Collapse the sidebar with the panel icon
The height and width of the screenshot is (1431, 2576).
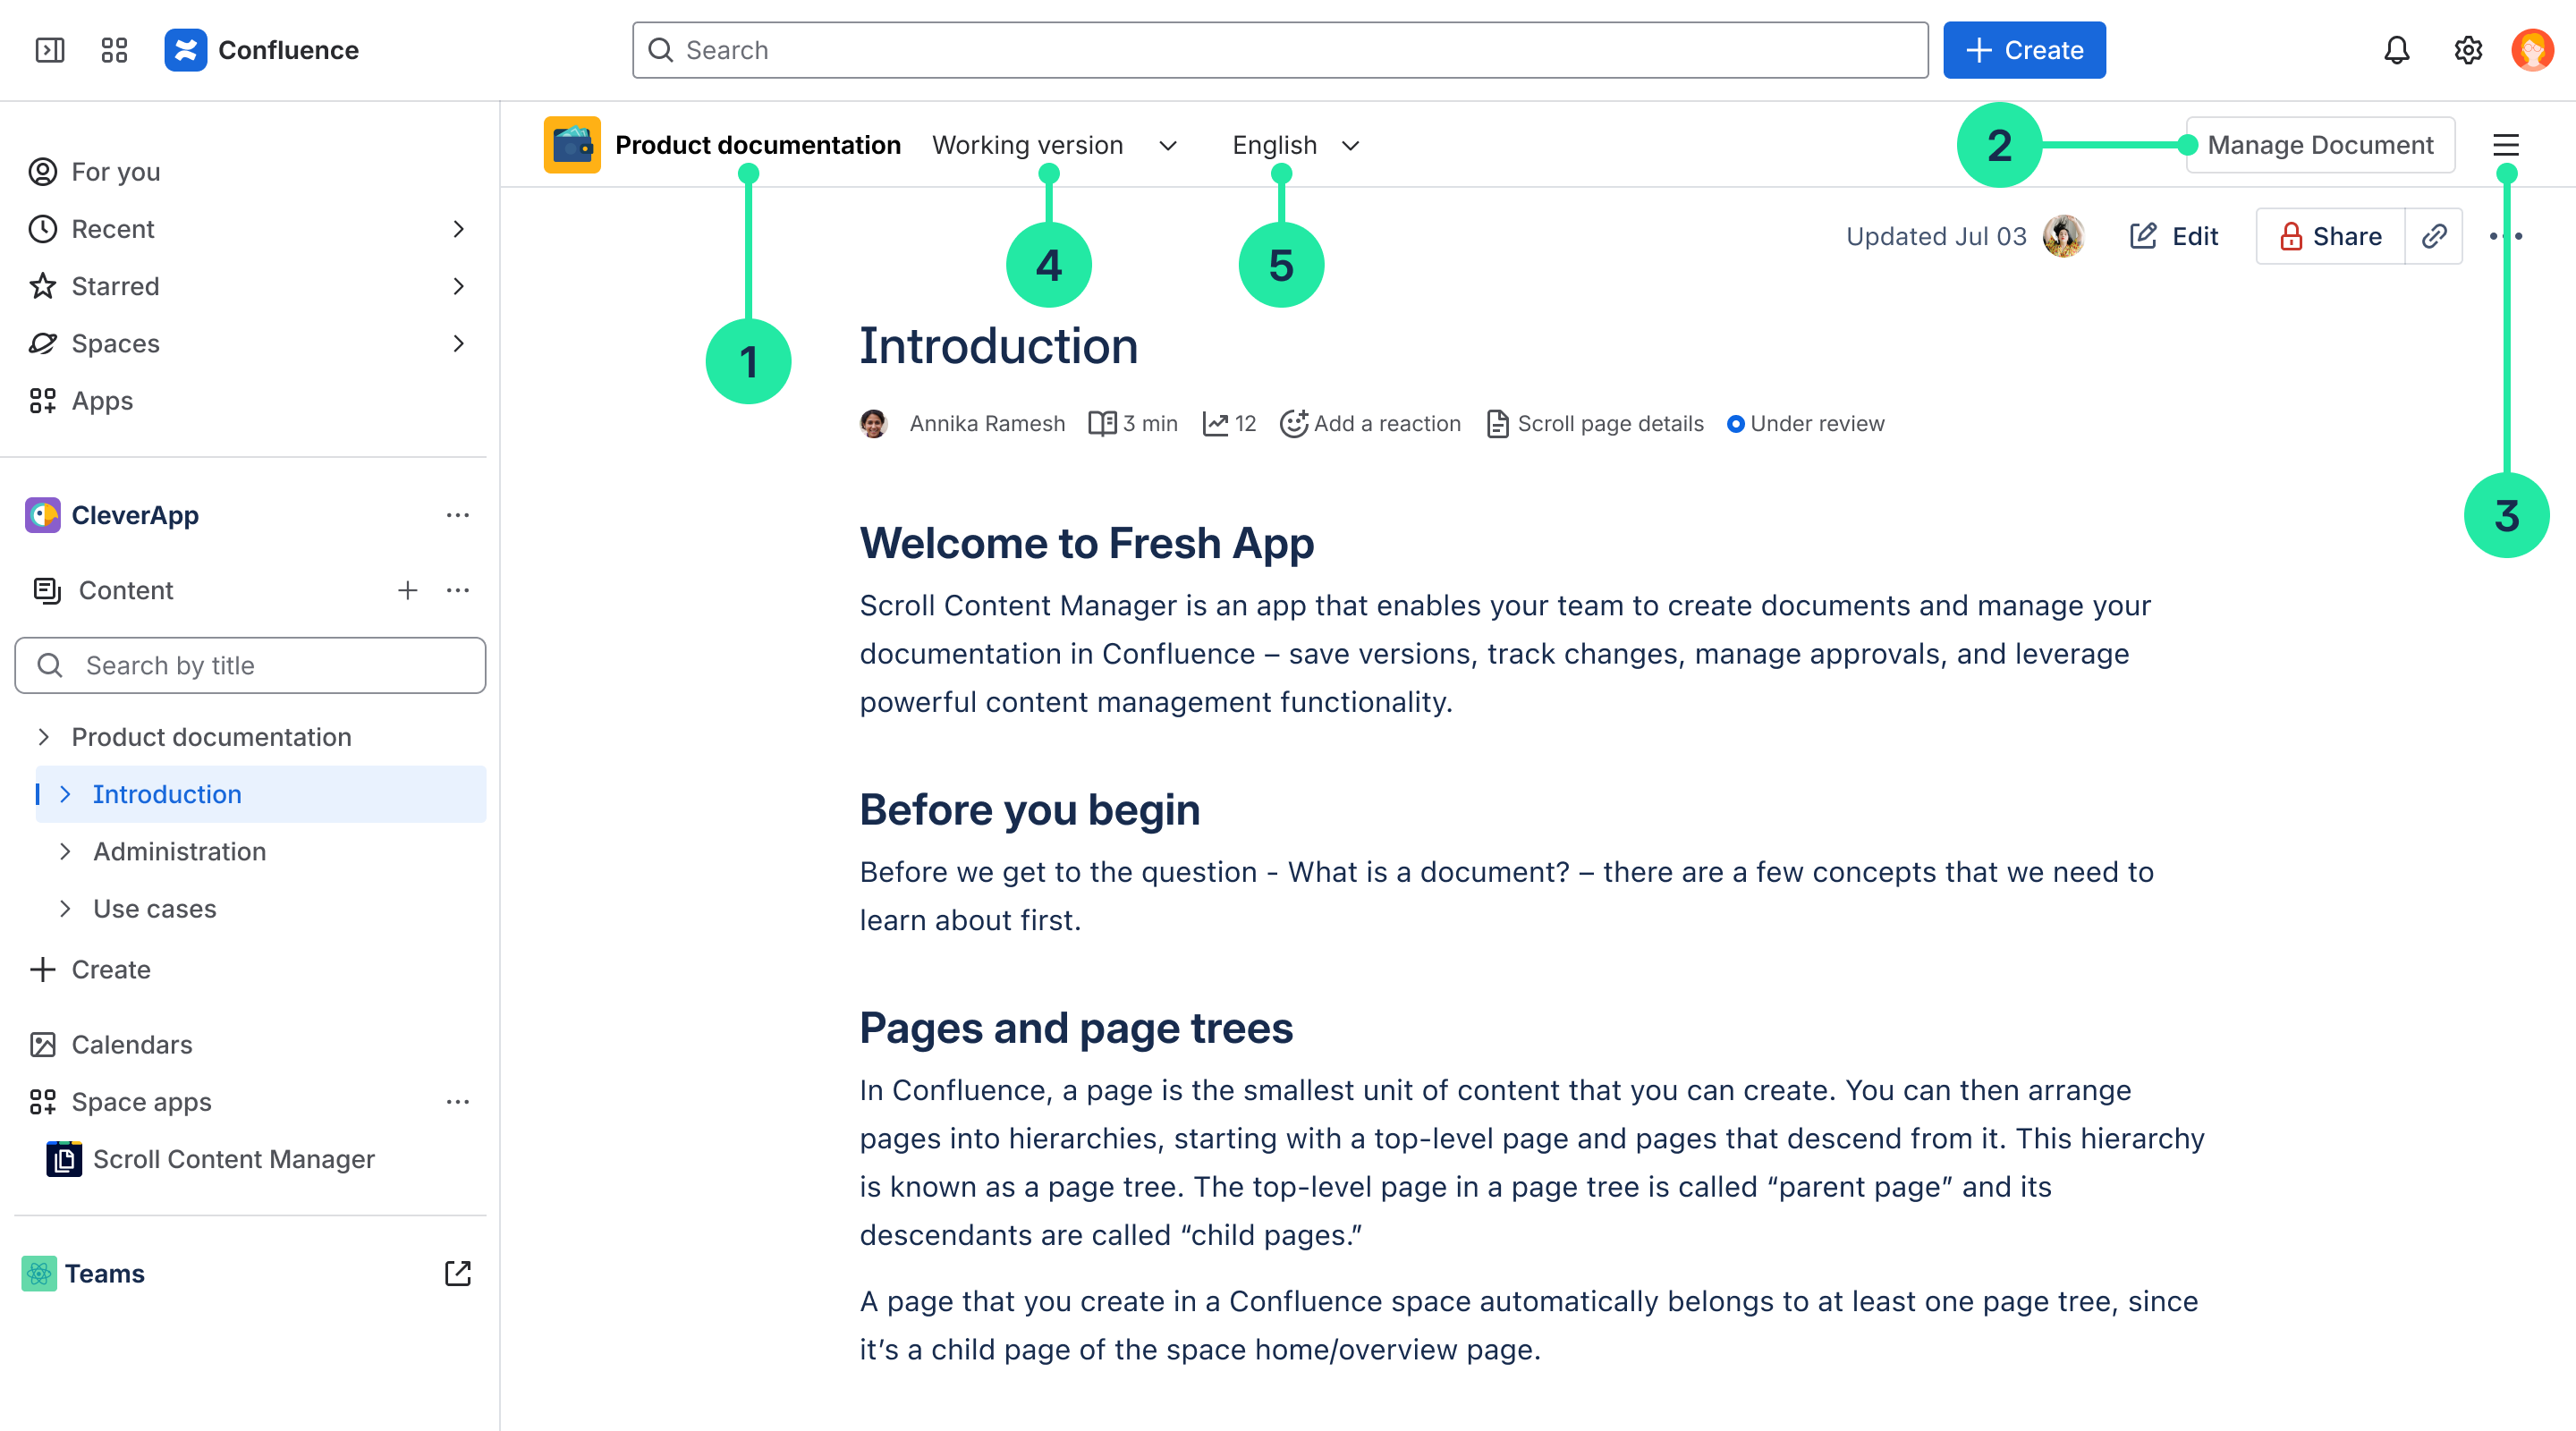[x=50, y=50]
